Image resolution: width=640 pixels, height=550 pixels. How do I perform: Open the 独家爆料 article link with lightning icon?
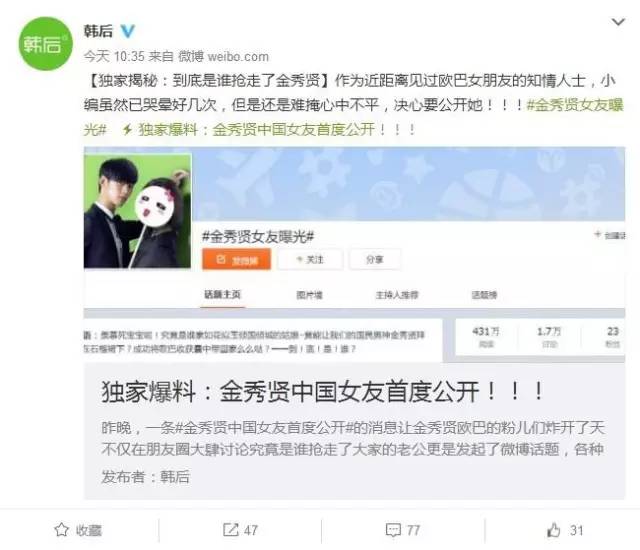coord(278,130)
